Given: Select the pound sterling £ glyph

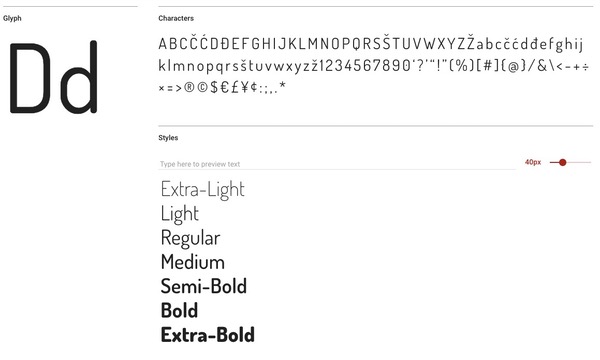Looking at the screenshot, I should pyautogui.click(x=235, y=88).
